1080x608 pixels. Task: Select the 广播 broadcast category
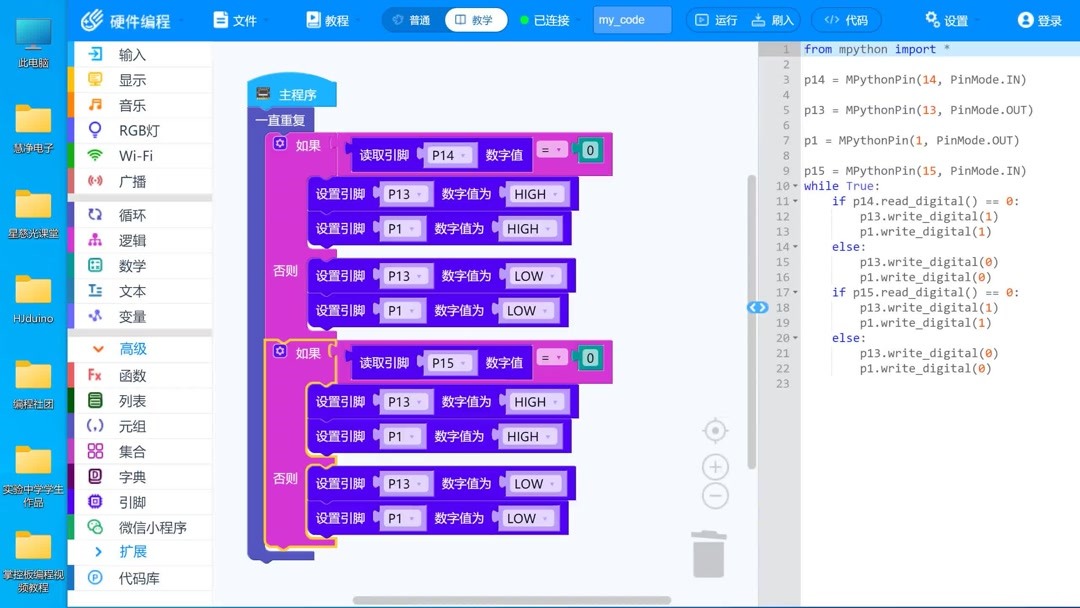(x=135, y=180)
